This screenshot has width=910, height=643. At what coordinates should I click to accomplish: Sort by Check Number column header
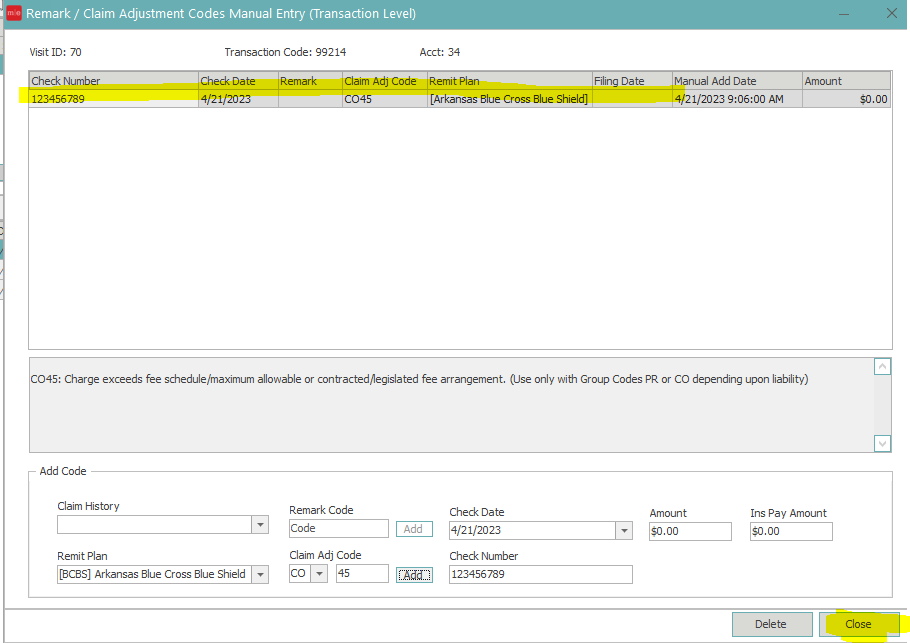pyautogui.click(x=113, y=81)
